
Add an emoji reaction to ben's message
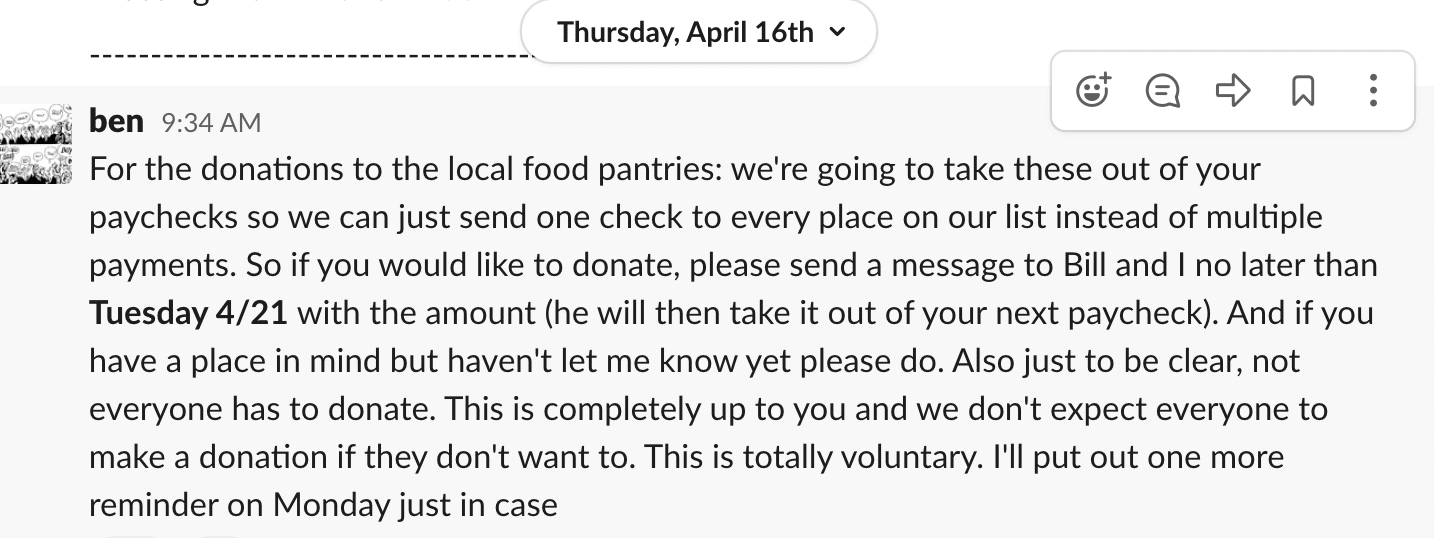1093,91
